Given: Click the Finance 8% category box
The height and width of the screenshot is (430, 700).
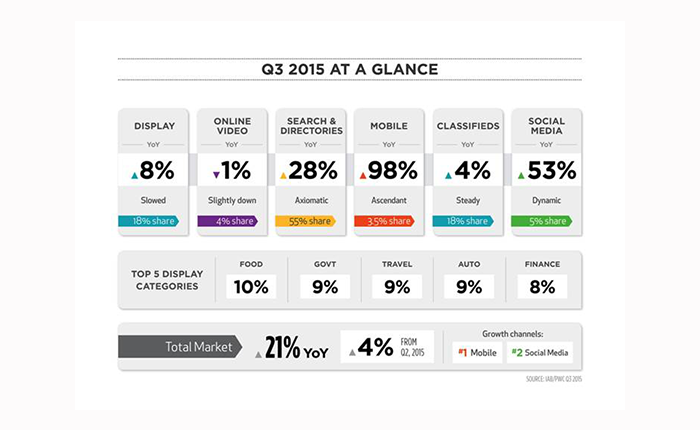Looking at the screenshot, I should pyautogui.click(x=542, y=287).
